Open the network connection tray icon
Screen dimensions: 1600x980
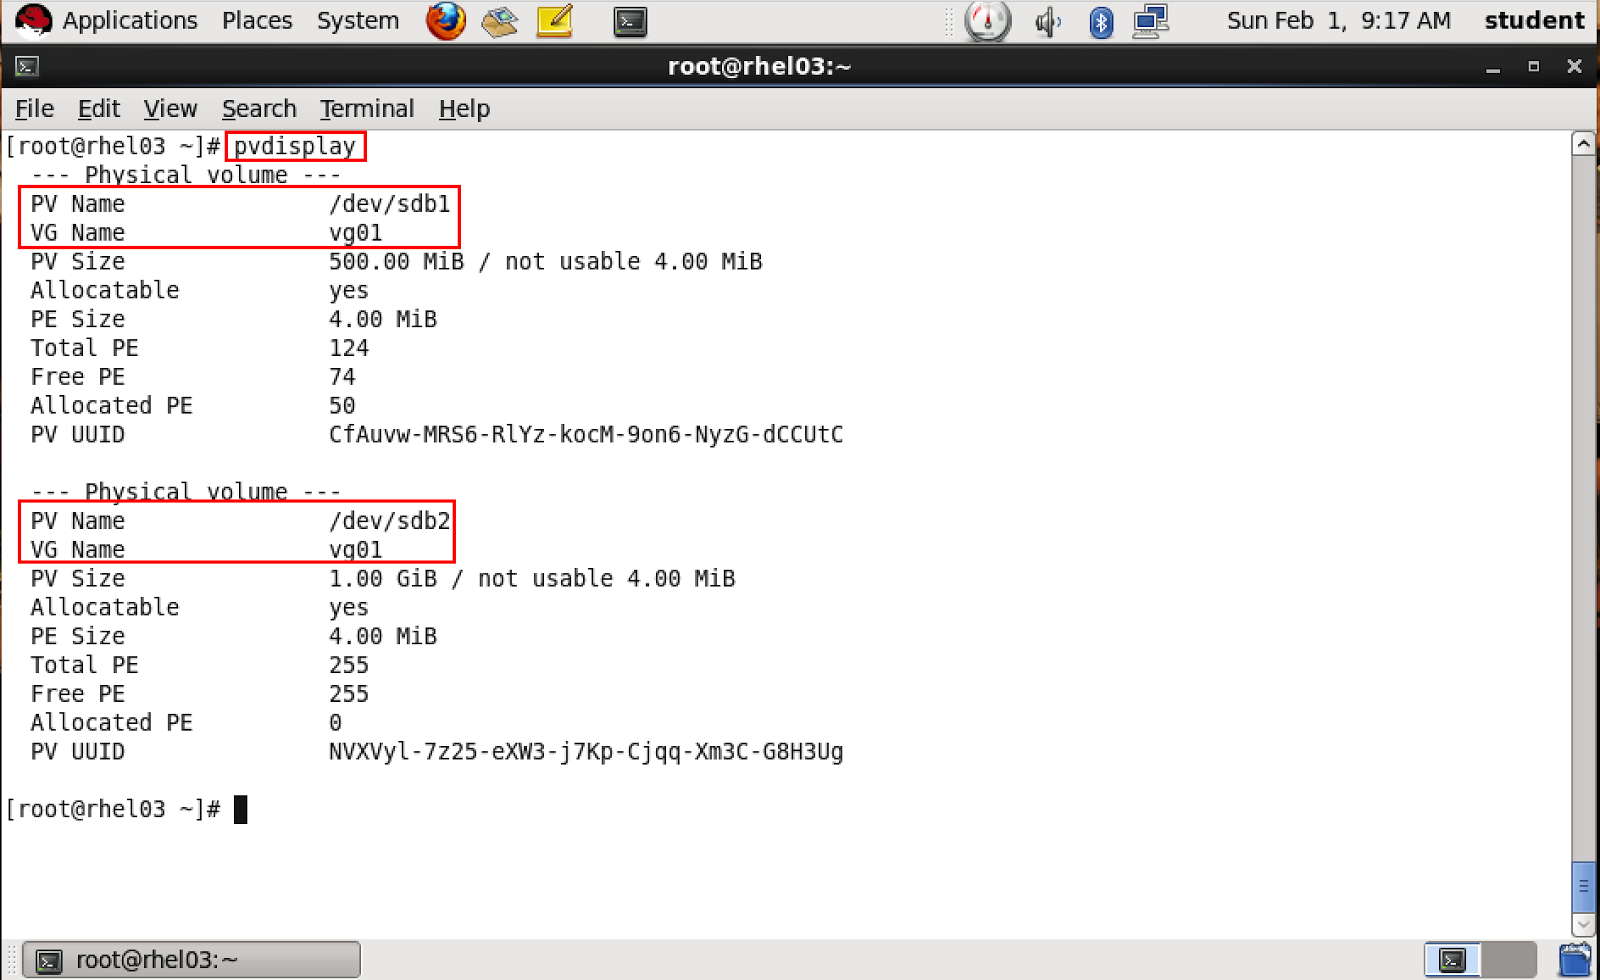pos(1151,21)
